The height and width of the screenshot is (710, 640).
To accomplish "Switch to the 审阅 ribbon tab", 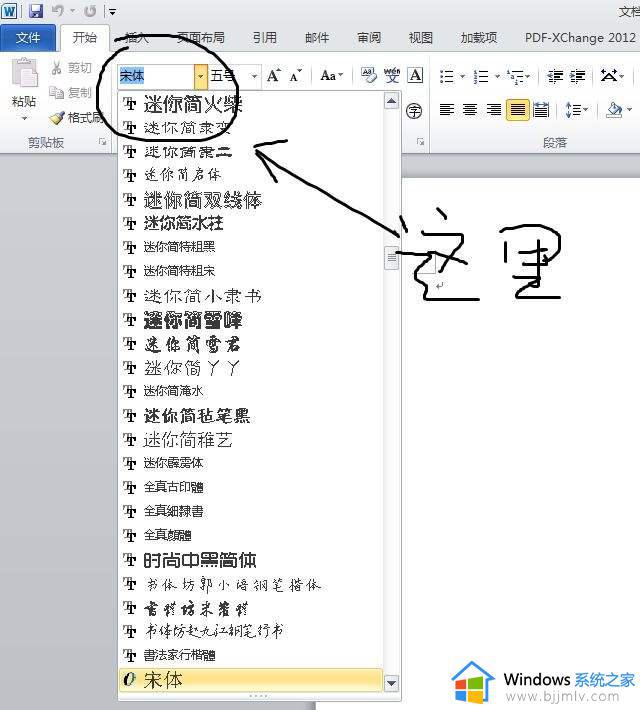I will point(369,38).
